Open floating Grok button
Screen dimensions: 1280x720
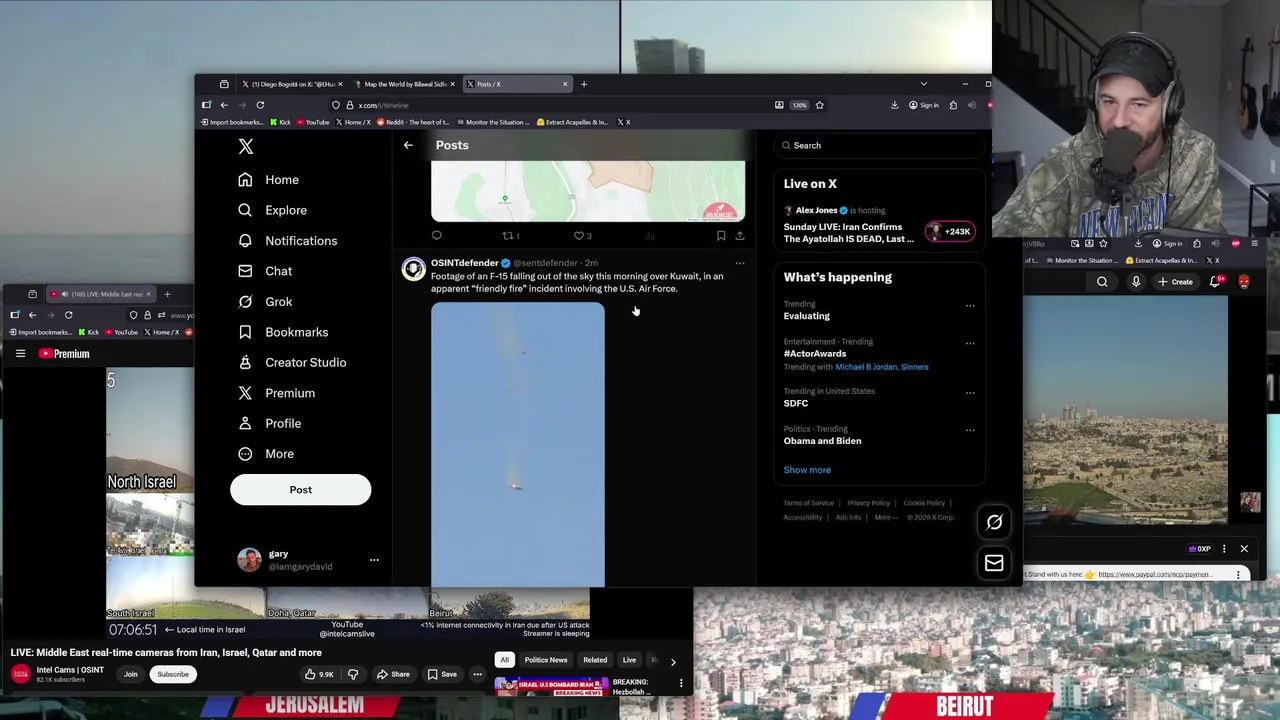click(994, 522)
